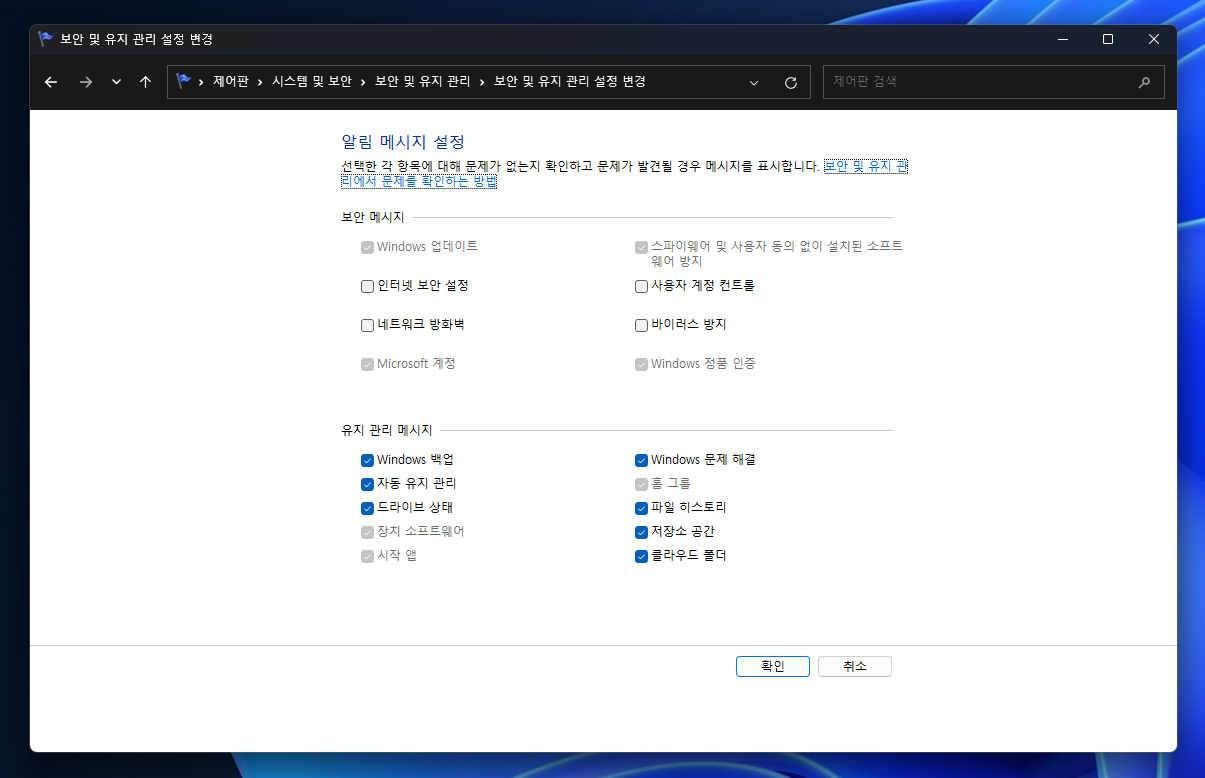
Task: Uncheck Windows 백업 checkbox
Action: (x=367, y=460)
